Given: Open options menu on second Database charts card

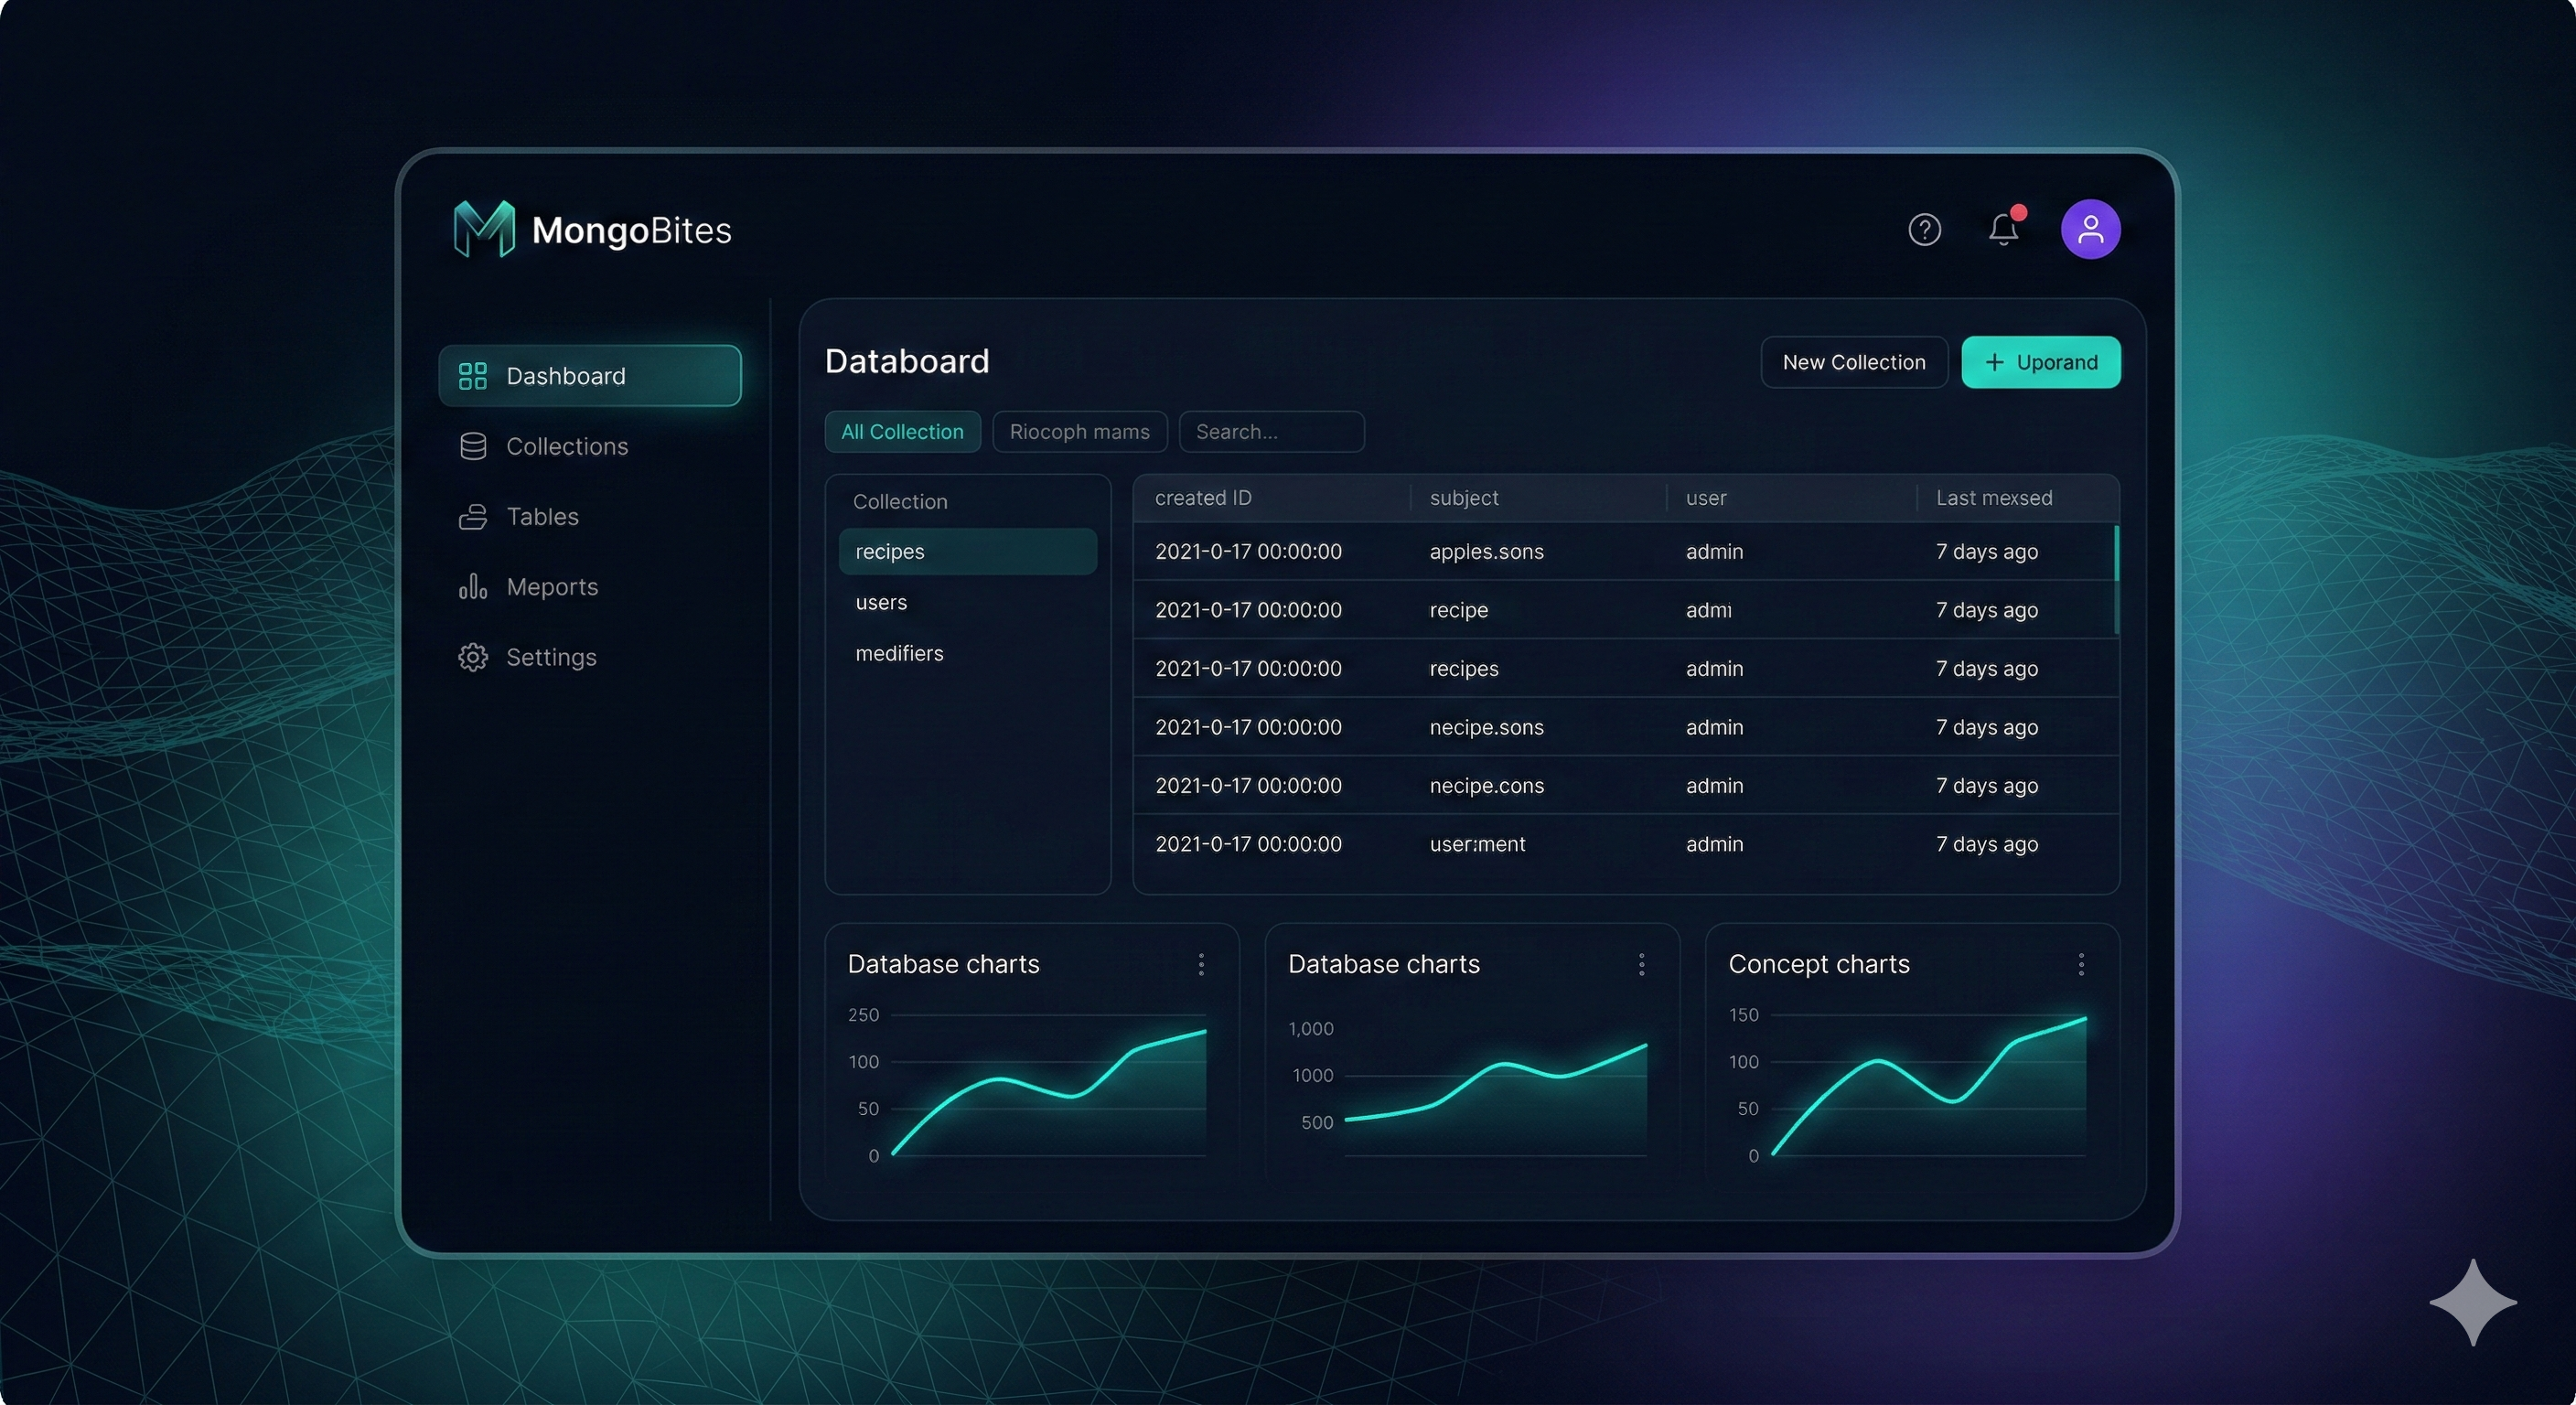Looking at the screenshot, I should click(x=1640, y=964).
